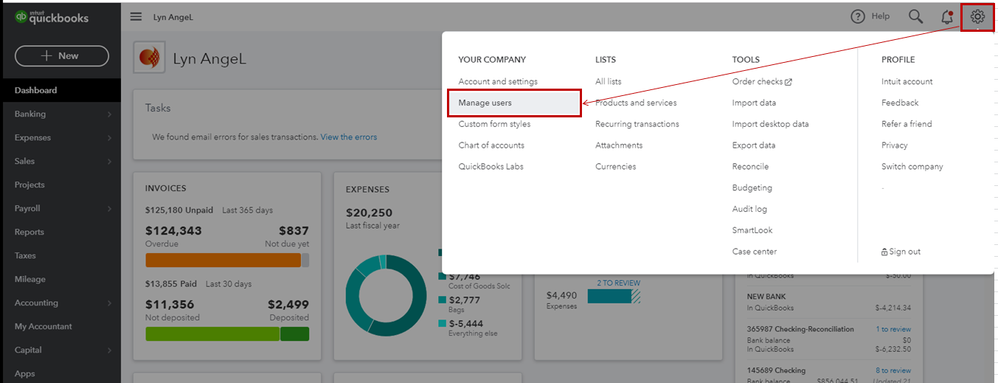Click Sign out with lock icon
998x383 pixels.
(901, 251)
